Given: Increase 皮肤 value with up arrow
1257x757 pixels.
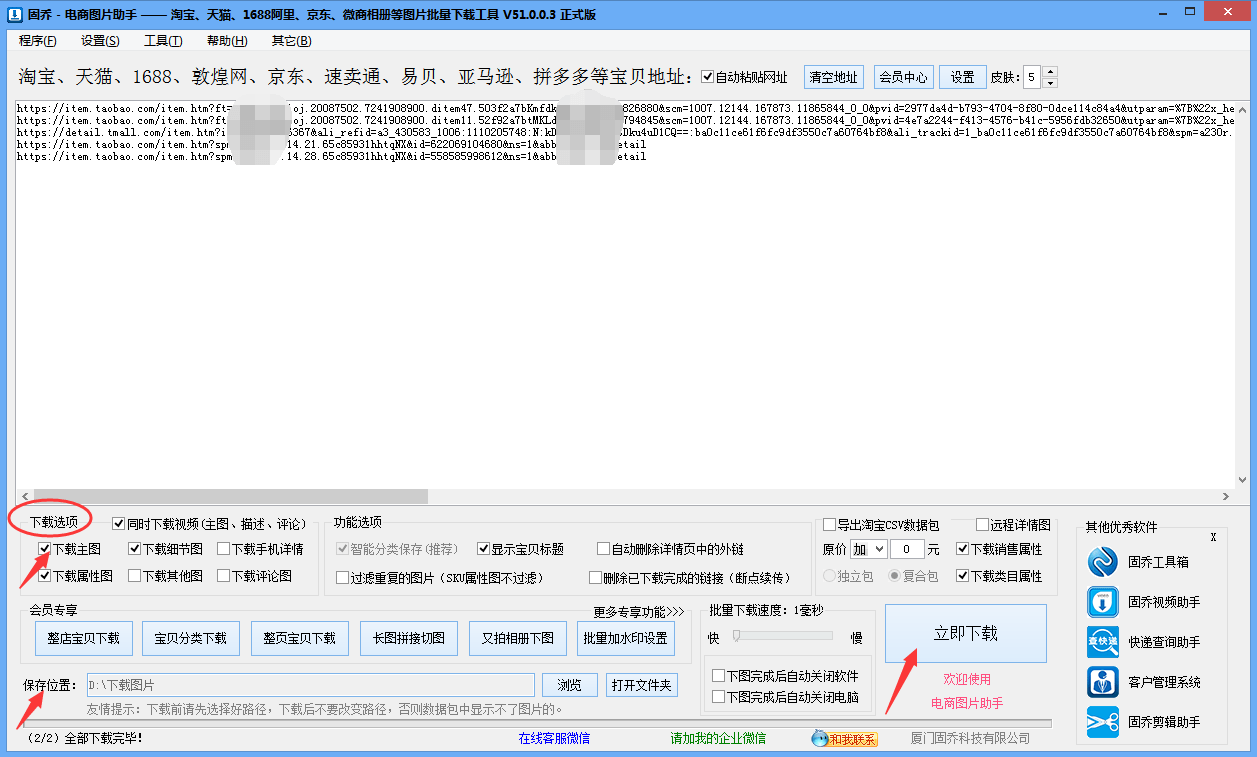Looking at the screenshot, I should click(x=1050, y=71).
